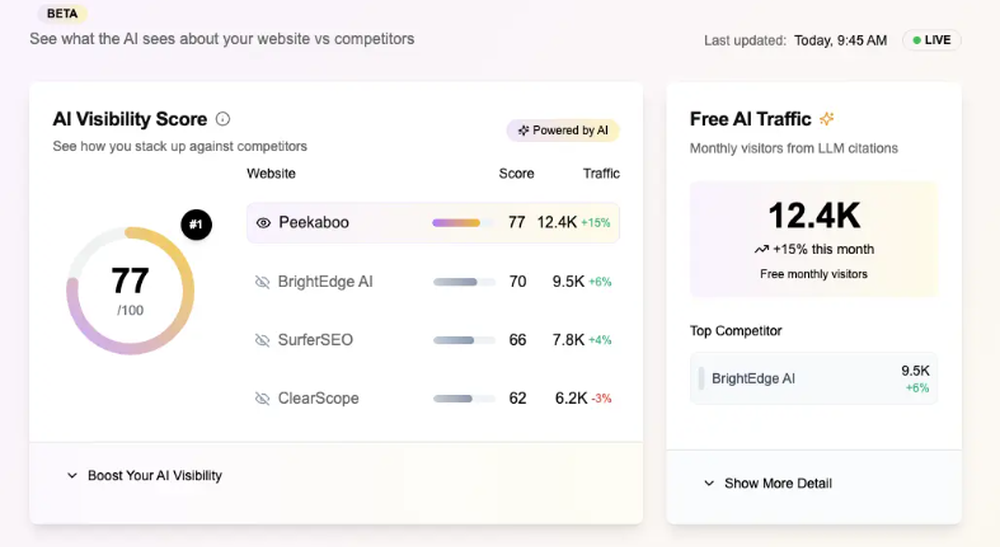Click the info icon beside AI Visibility Score
1000x547 pixels.
(223, 119)
